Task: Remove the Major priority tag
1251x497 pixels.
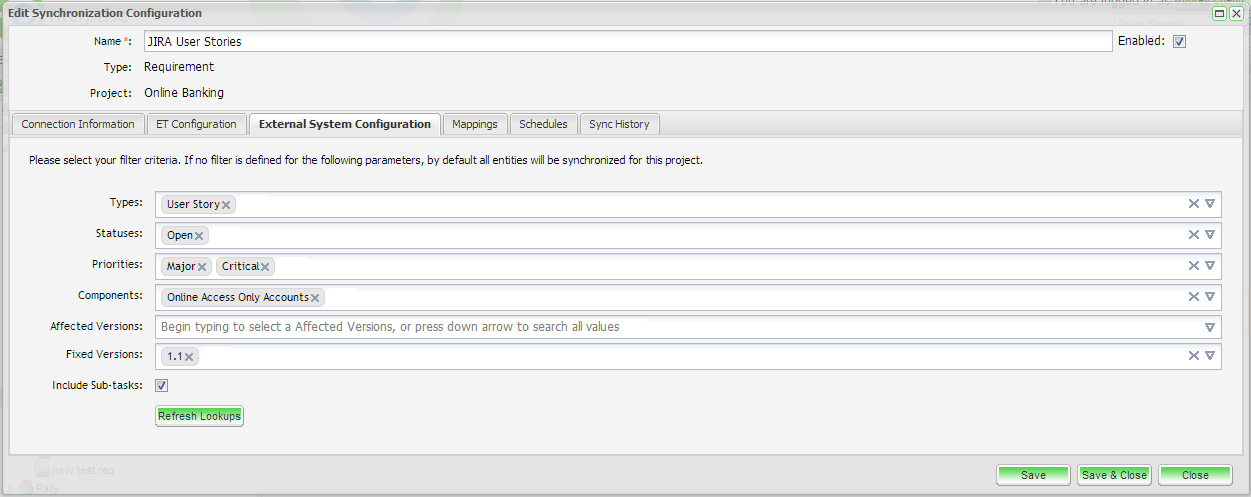Action: (x=202, y=267)
